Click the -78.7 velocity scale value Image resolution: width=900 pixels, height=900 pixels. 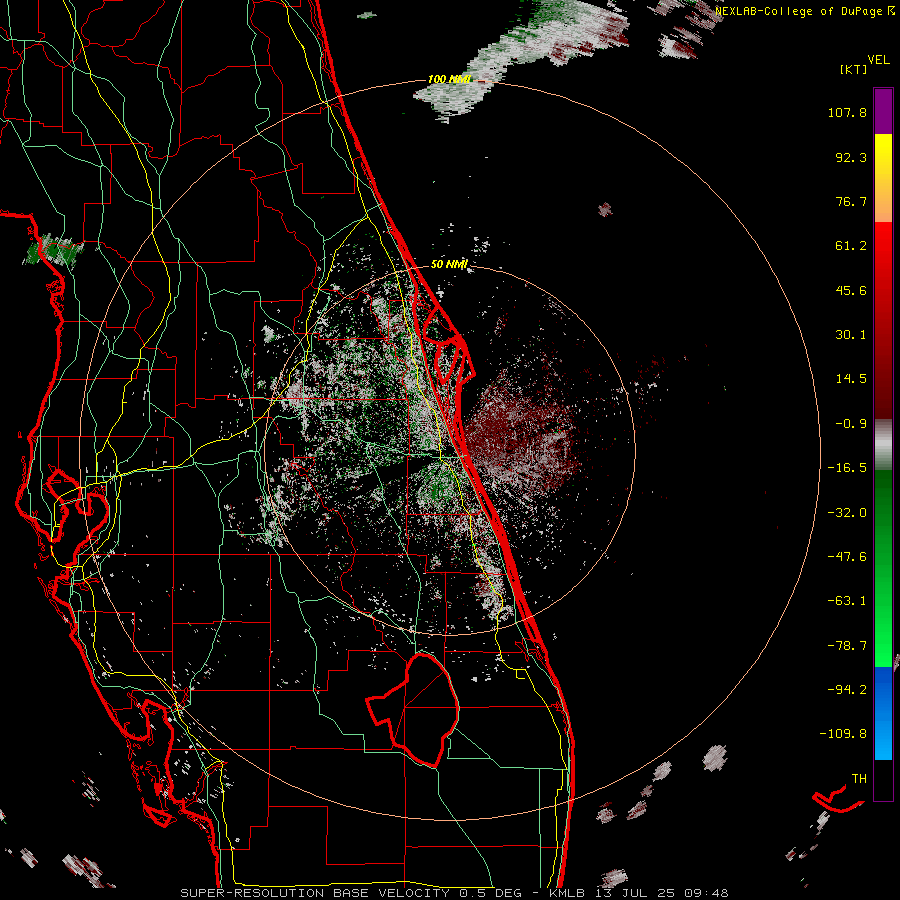point(847,646)
